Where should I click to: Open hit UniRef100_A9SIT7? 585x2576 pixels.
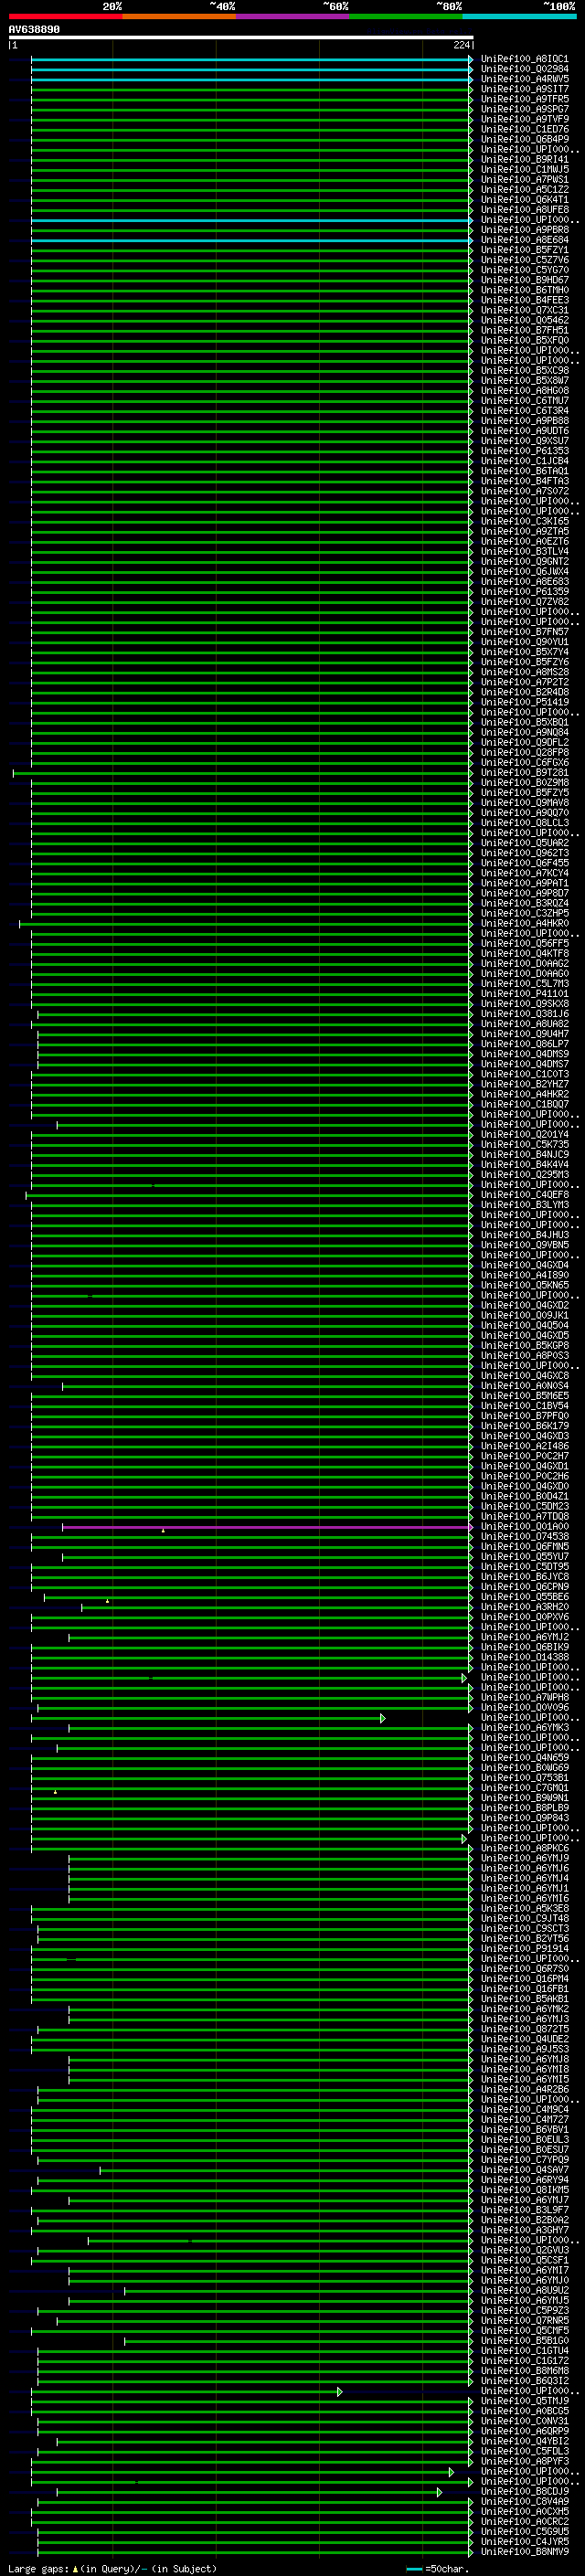(524, 89)
